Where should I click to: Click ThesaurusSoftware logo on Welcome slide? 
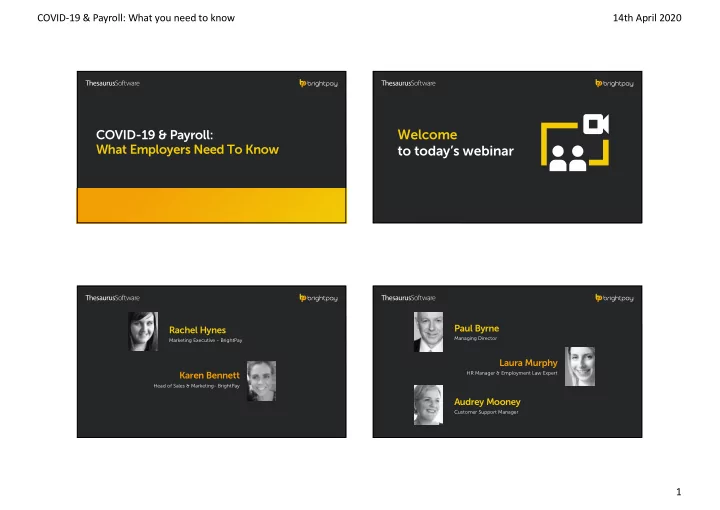tap(408, 83)
